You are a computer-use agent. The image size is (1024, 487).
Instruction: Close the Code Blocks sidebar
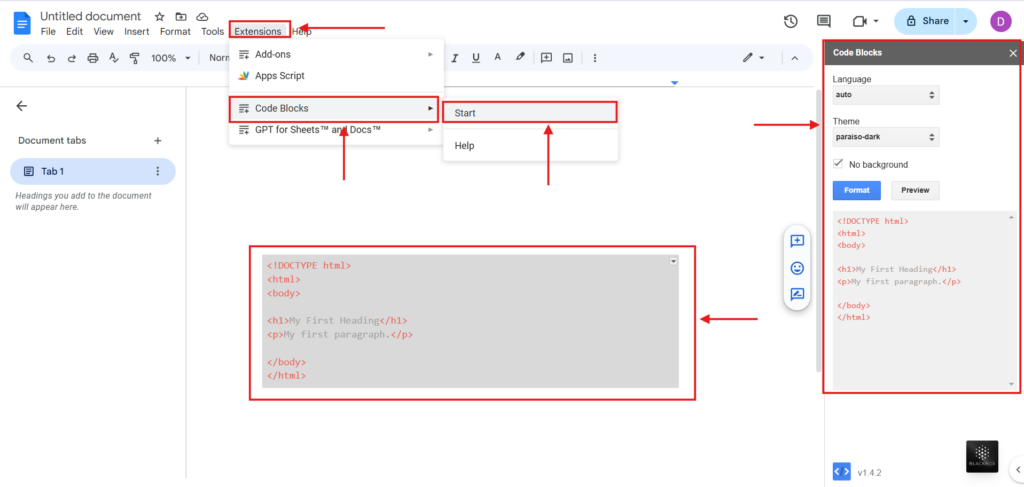point(1012,53)
